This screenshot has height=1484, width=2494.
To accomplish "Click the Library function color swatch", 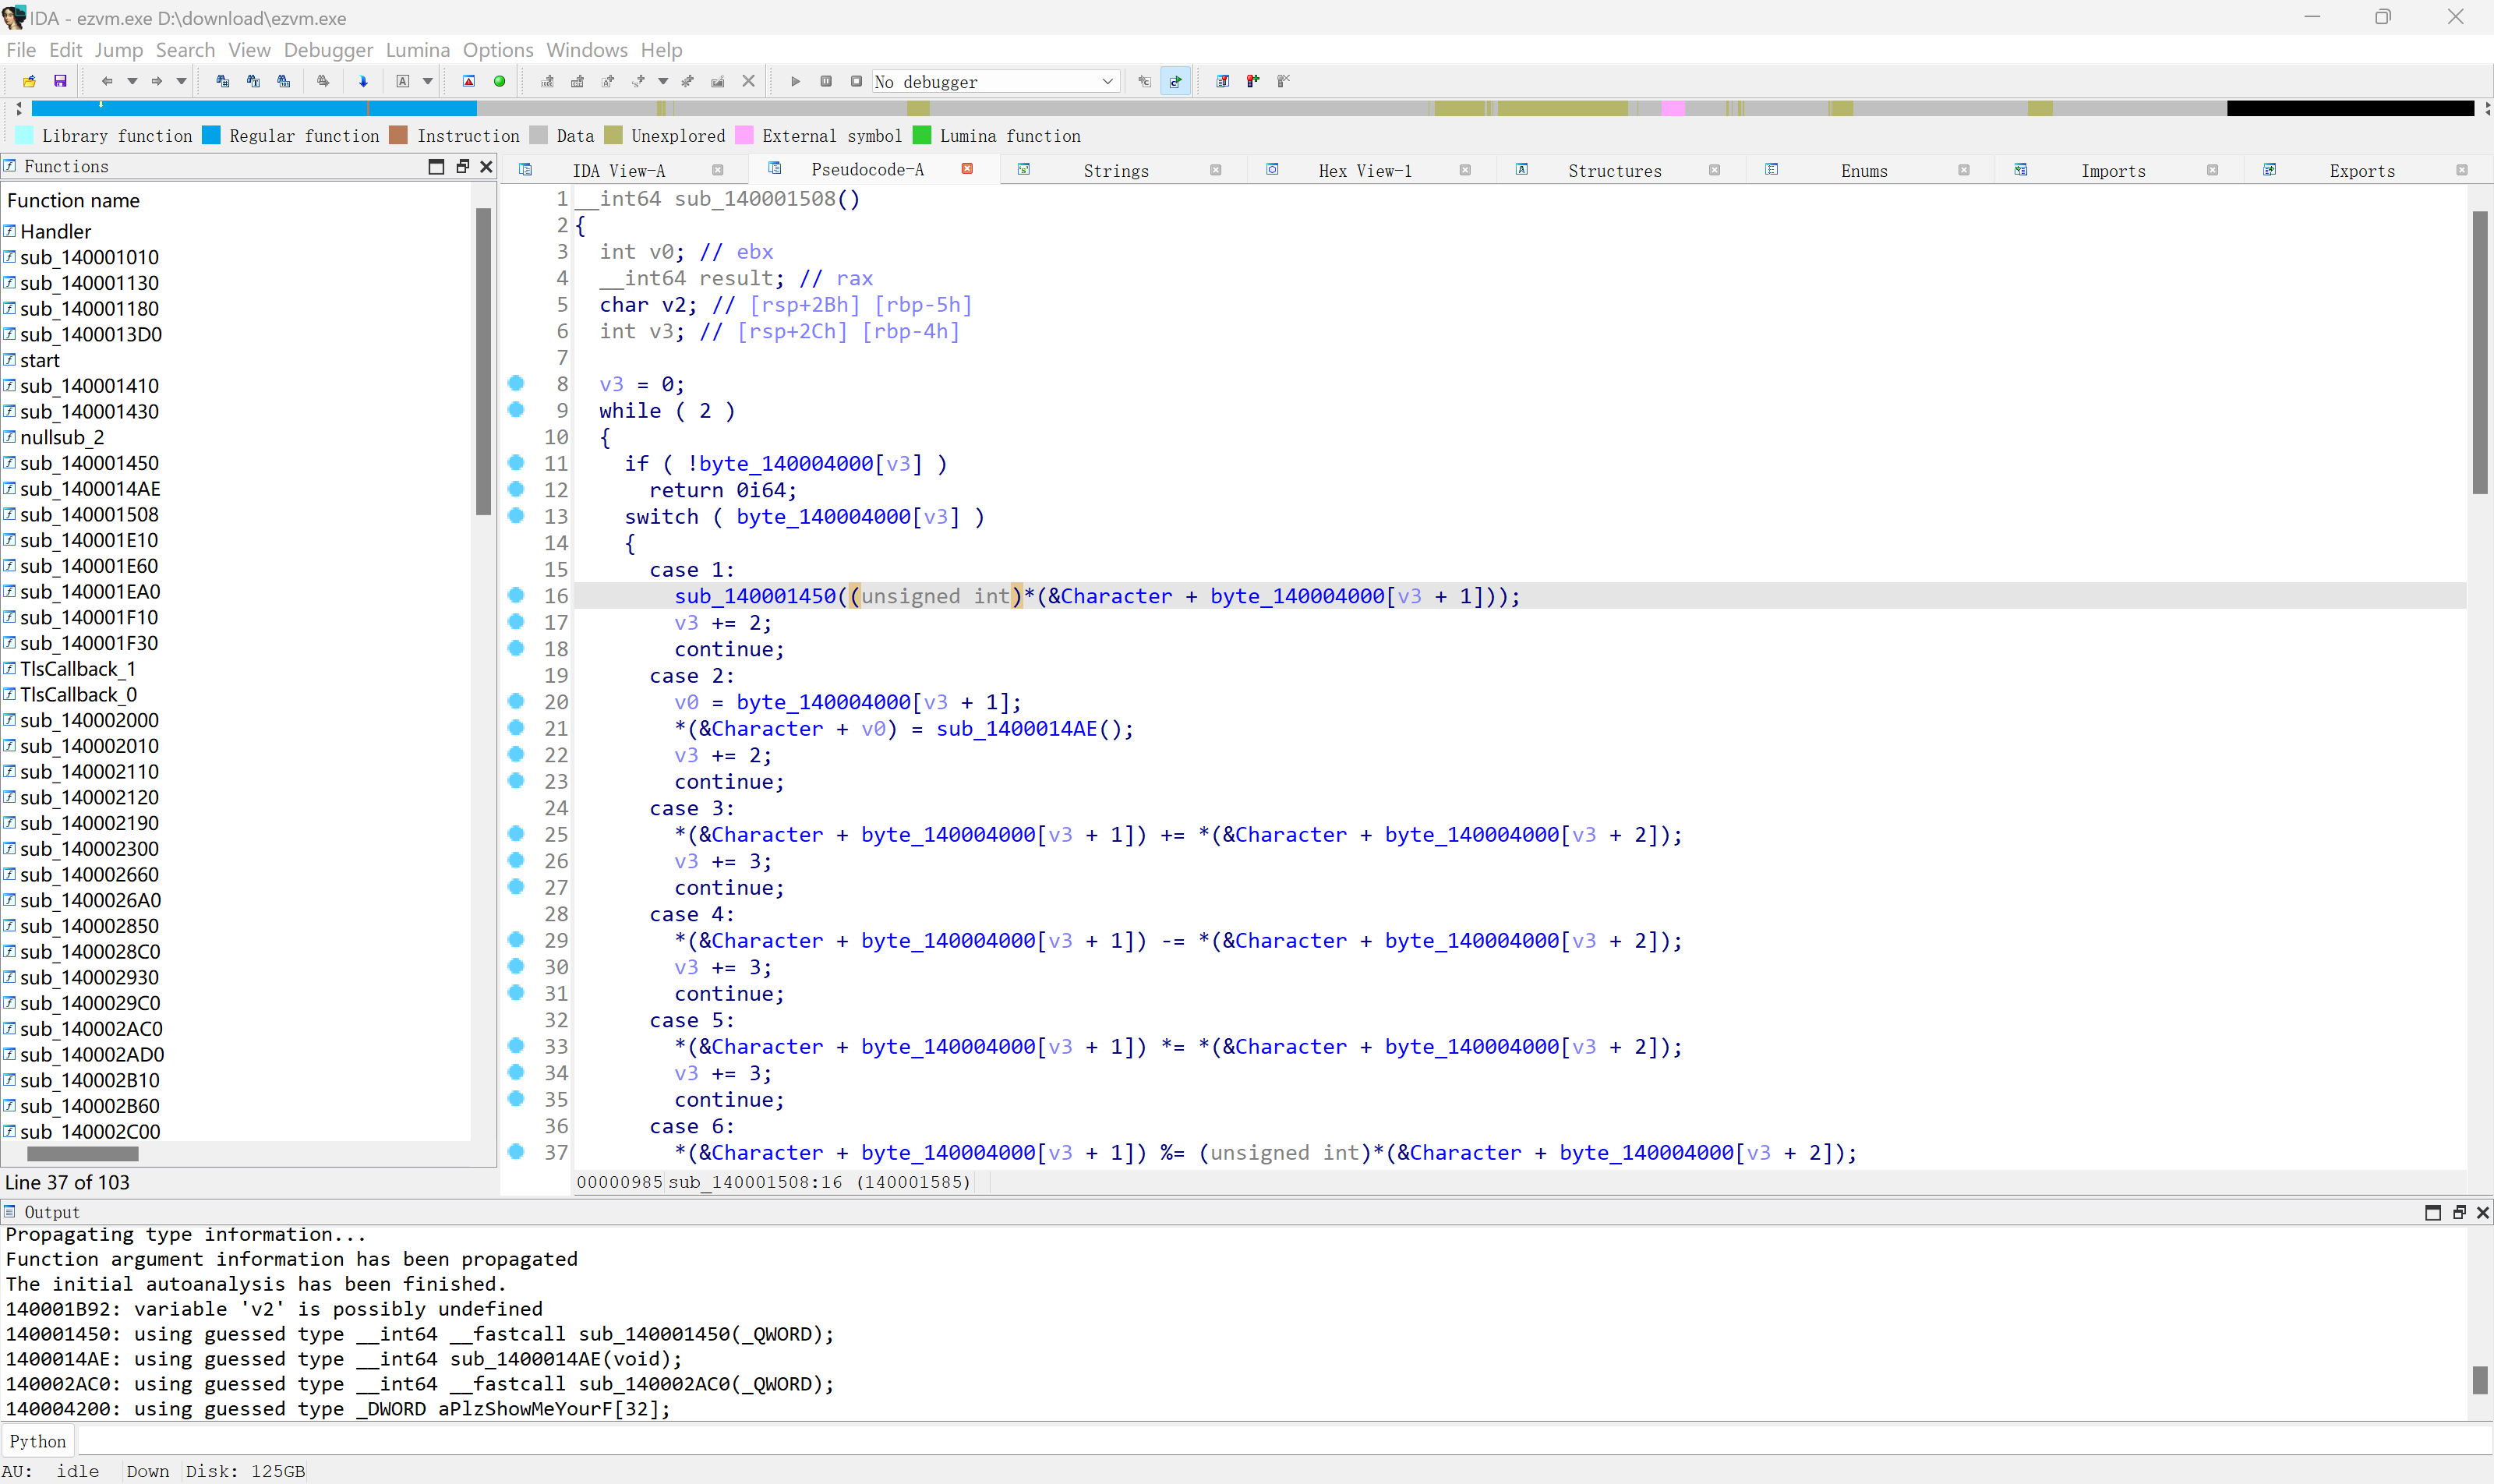I will click(25, 135).
